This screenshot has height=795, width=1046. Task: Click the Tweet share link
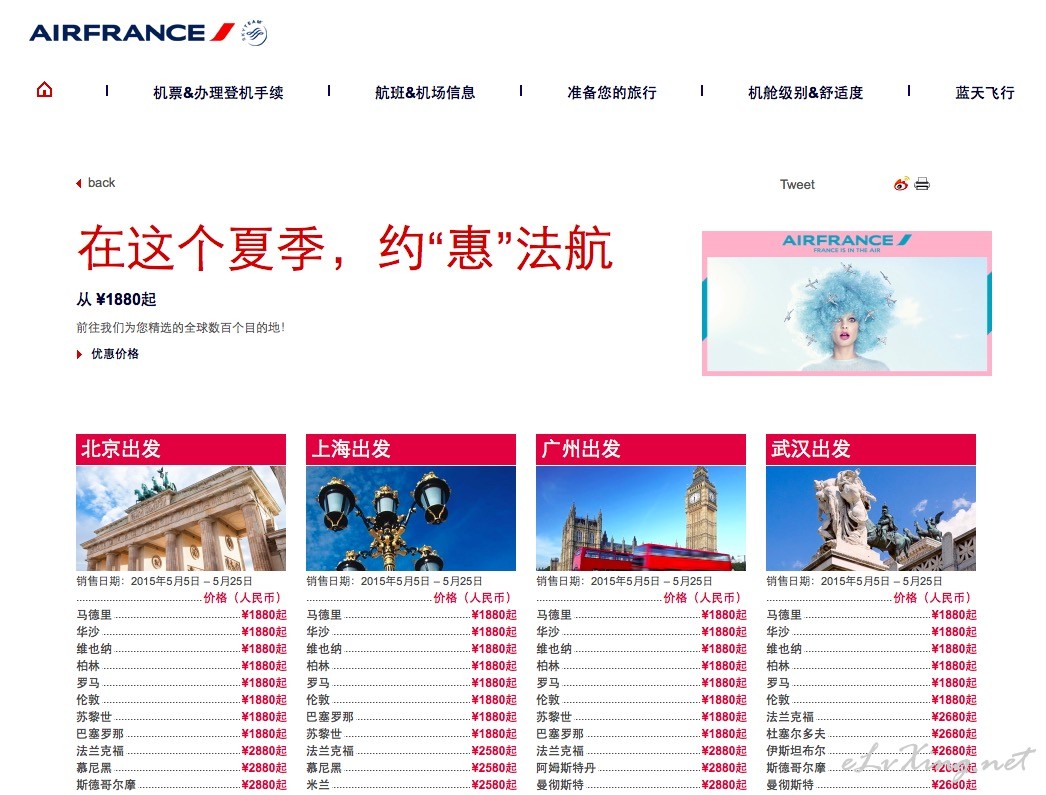point(797,185)
